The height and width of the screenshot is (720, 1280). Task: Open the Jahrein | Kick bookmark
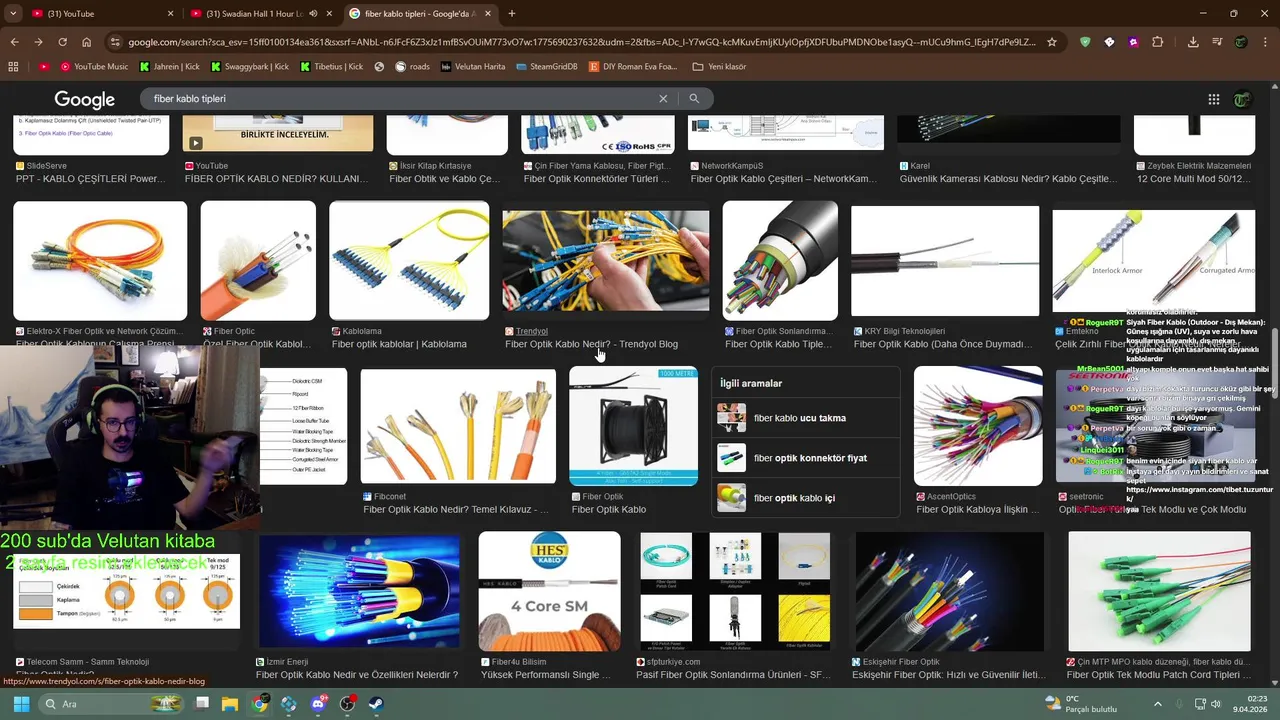(170, 66)
